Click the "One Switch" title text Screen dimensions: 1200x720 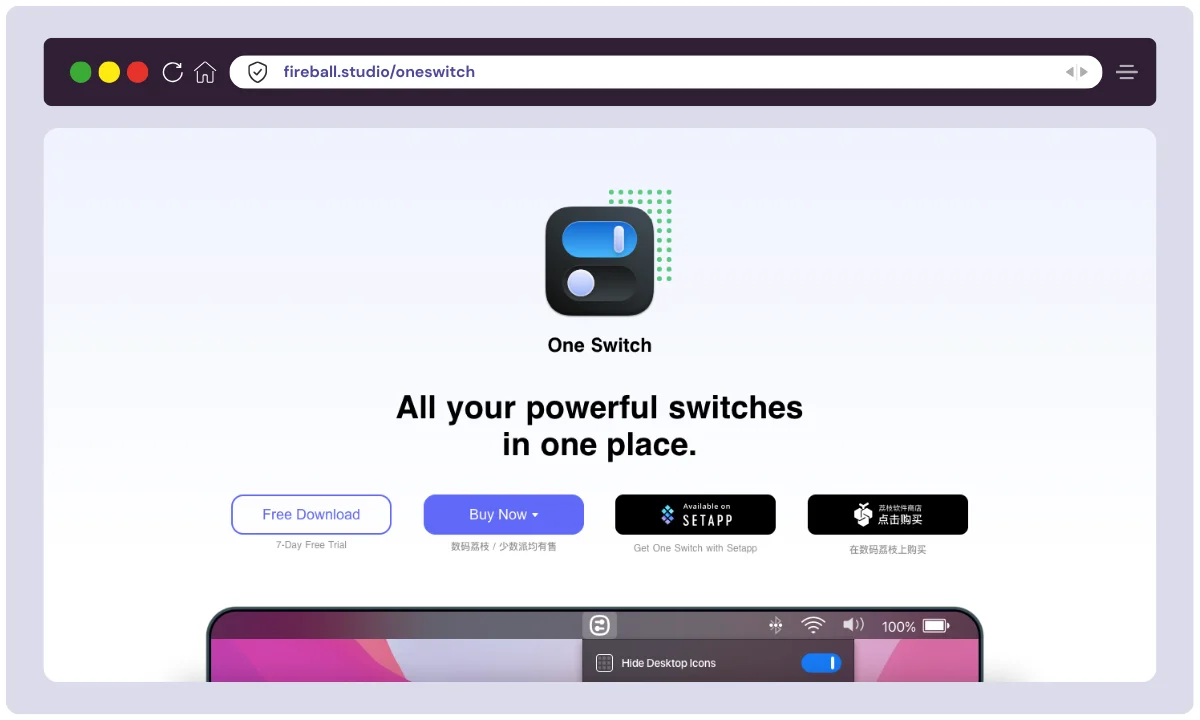600,345
